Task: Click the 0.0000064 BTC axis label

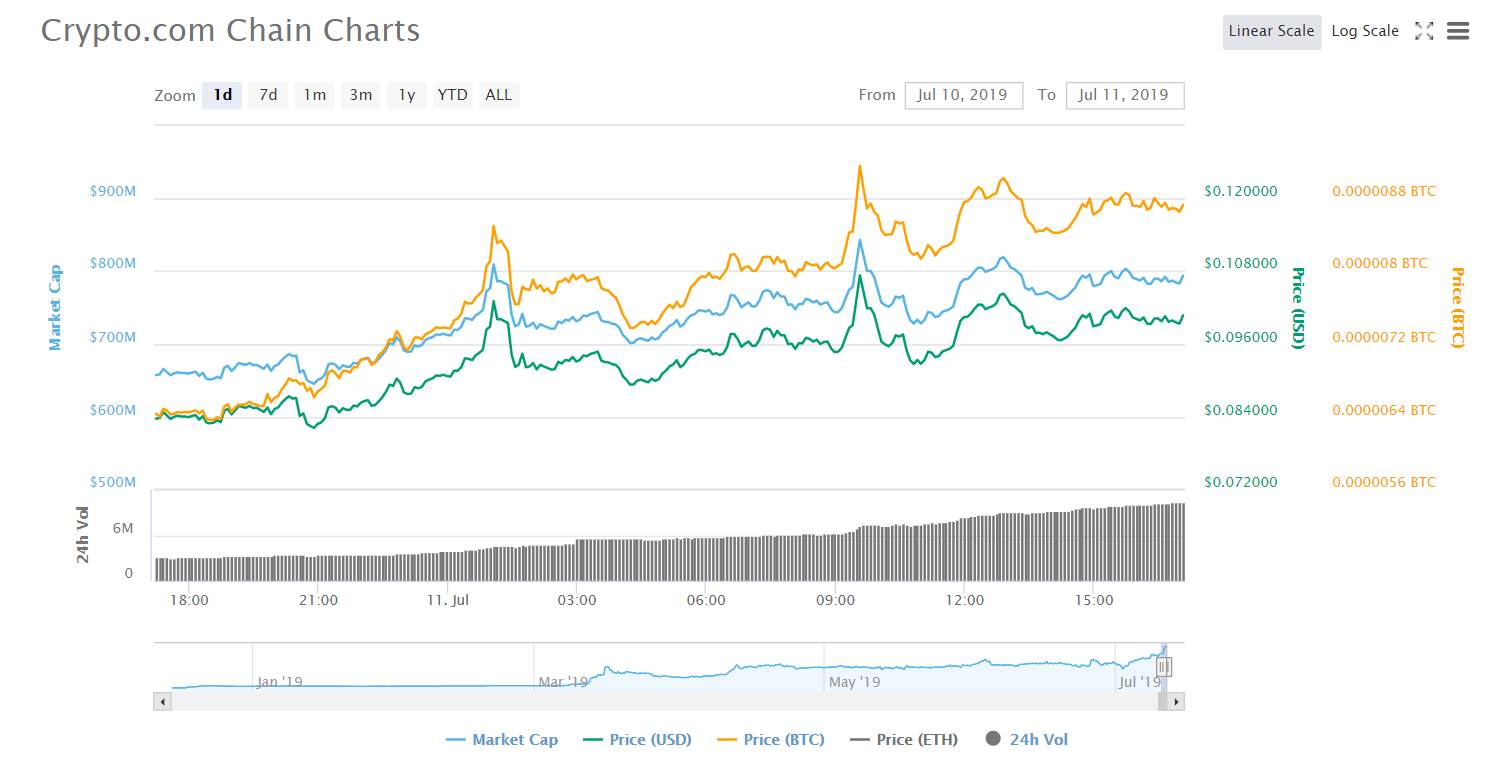Action: point(1384,410)
